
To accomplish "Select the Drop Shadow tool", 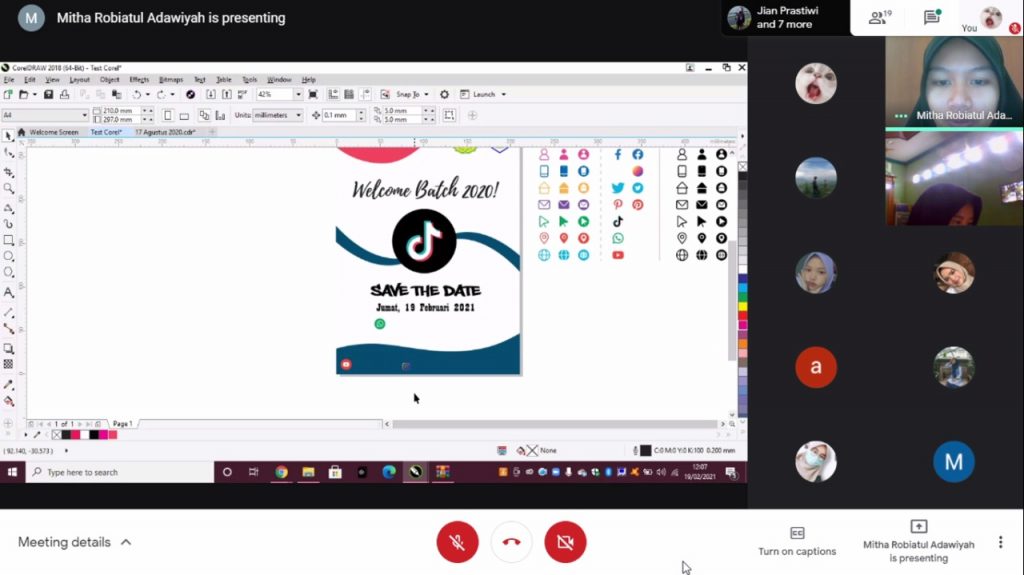I will [x=8, y=348].
